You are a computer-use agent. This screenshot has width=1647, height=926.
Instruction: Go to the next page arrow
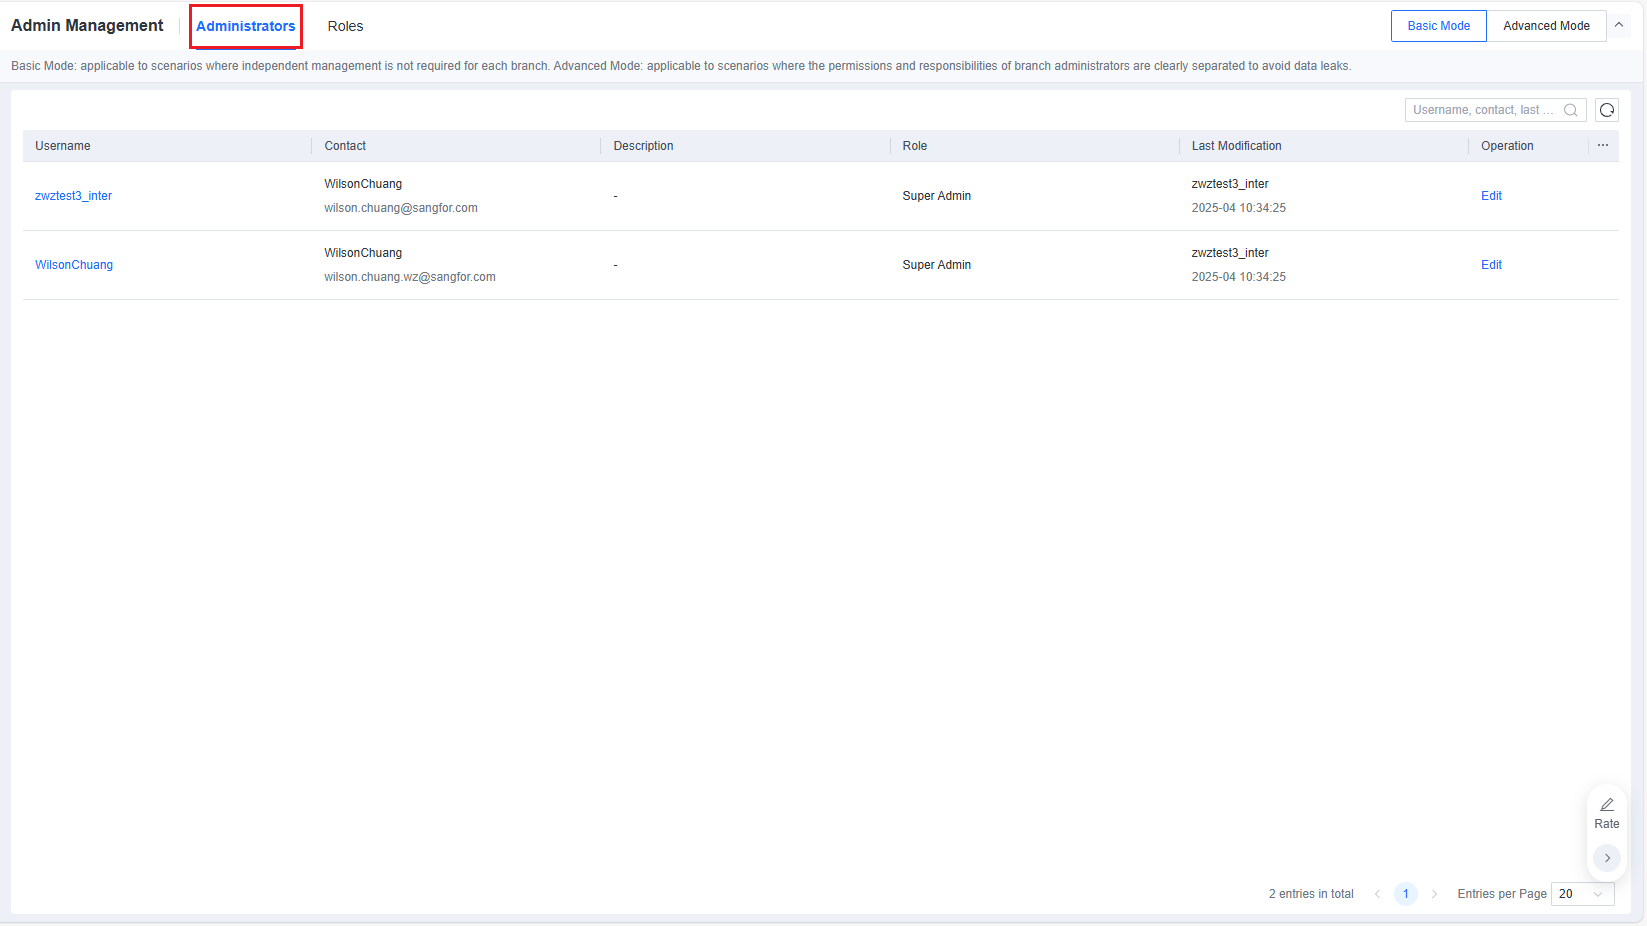point(1434,894)
